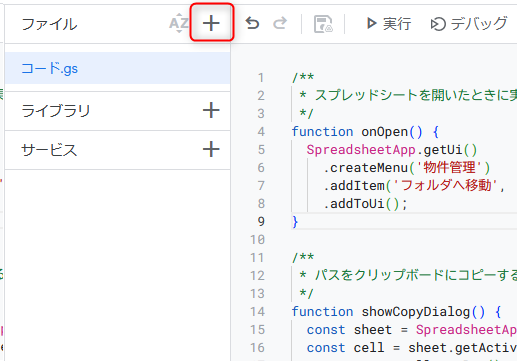The height and width of the screenshot is (361, 517).
Task: Click the const cell = sheet.getActiv line
Action: coord(411,348)
